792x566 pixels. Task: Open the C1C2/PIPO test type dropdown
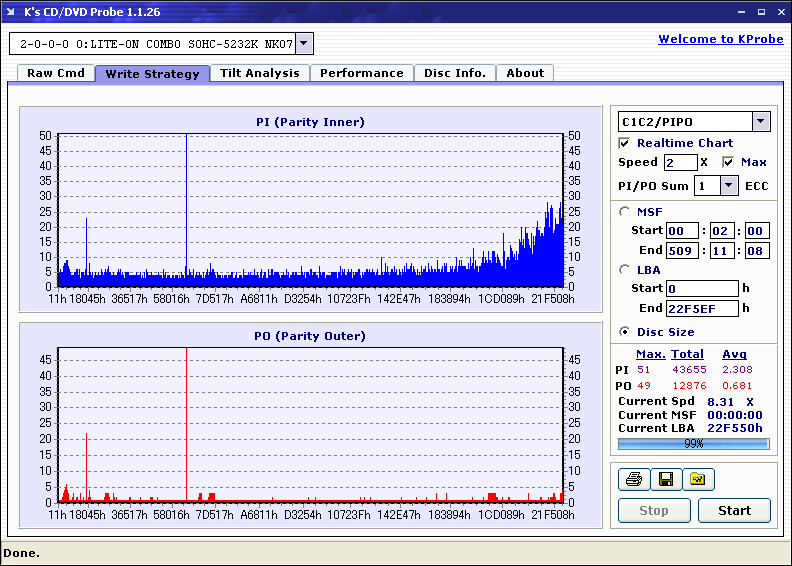[761, 121]
